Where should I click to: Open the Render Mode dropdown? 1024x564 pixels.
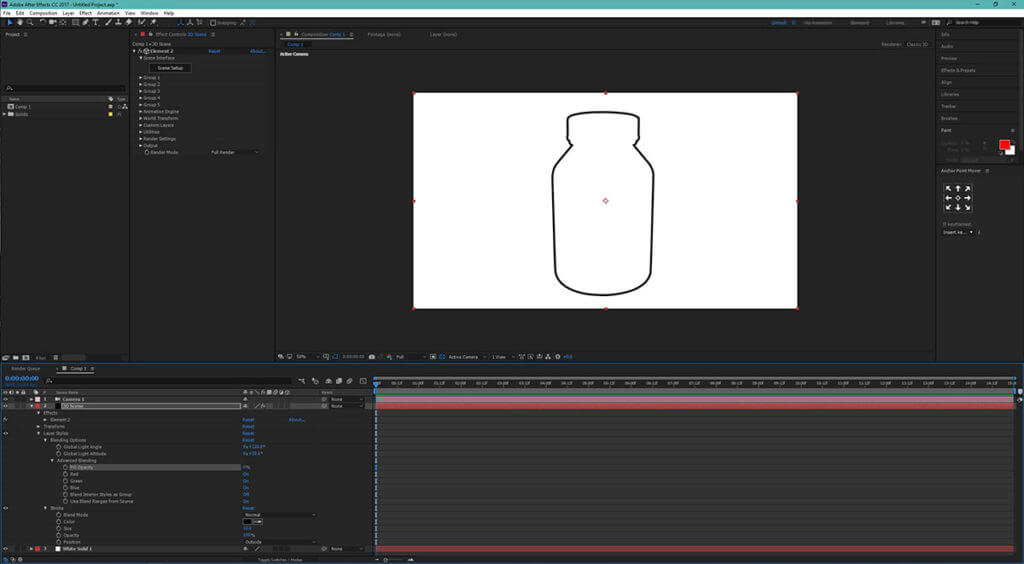pos(234,152)
